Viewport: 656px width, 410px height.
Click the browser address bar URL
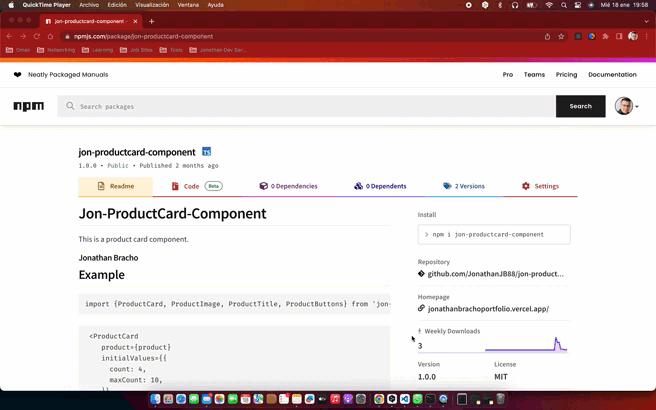tap(144, 36)
